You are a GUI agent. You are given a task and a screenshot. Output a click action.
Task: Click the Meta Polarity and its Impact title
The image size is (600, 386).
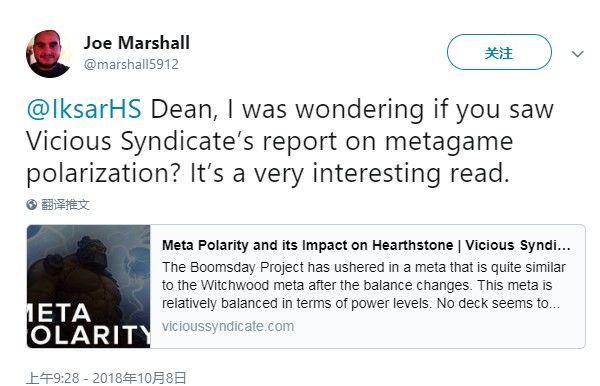(366, 245)
